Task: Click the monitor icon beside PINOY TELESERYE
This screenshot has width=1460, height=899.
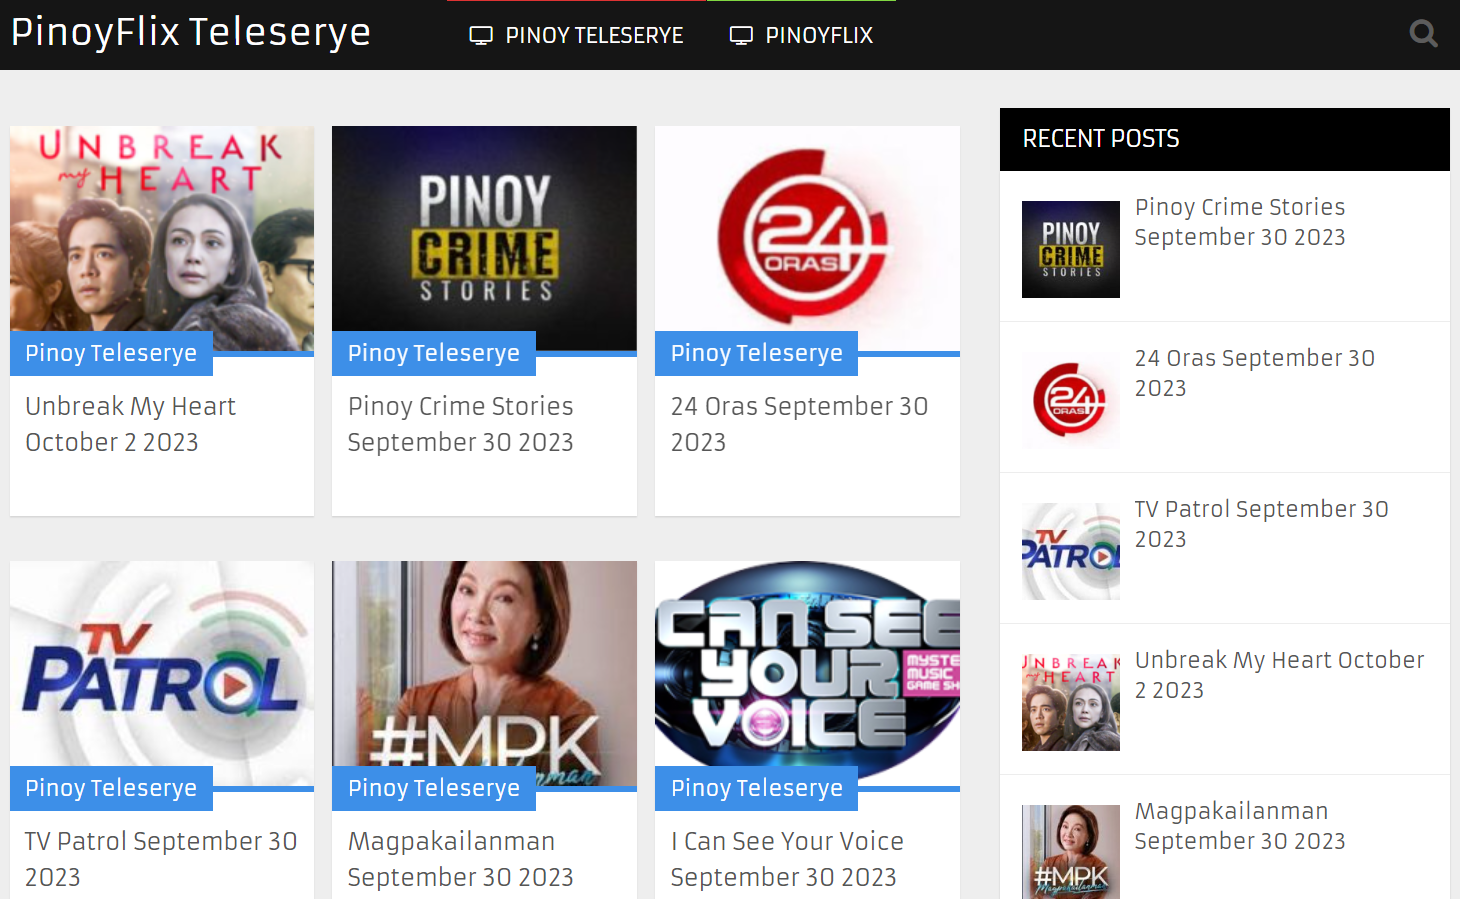Action: tap(480, 33)
